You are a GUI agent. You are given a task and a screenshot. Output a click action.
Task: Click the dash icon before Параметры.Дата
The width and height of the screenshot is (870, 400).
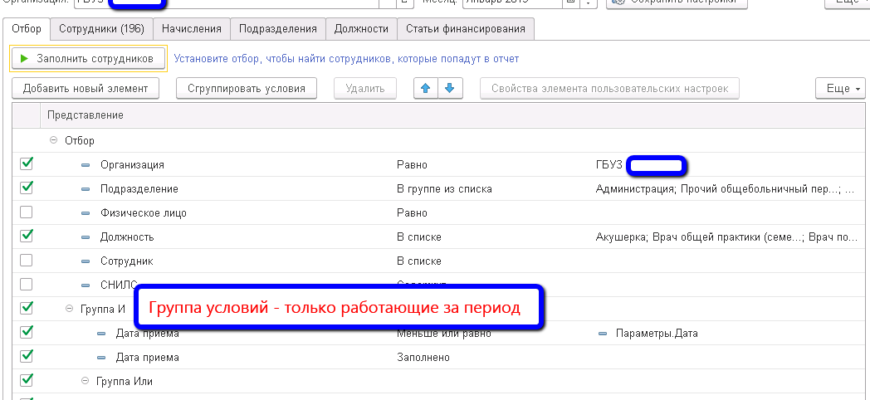tap(603, 334)
